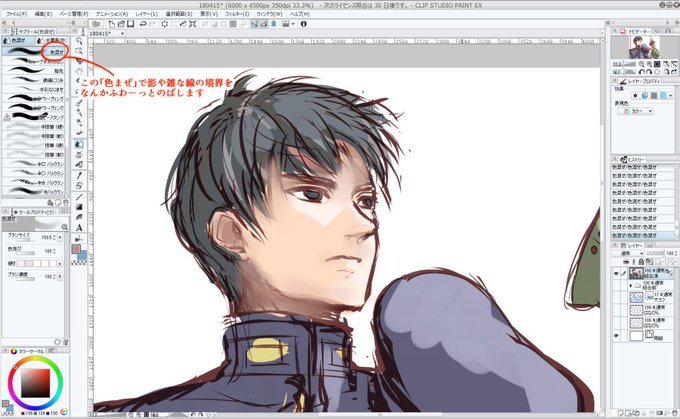680x419 pixels.
Task: Pick a color in the color wheel square
Action: 36,383
